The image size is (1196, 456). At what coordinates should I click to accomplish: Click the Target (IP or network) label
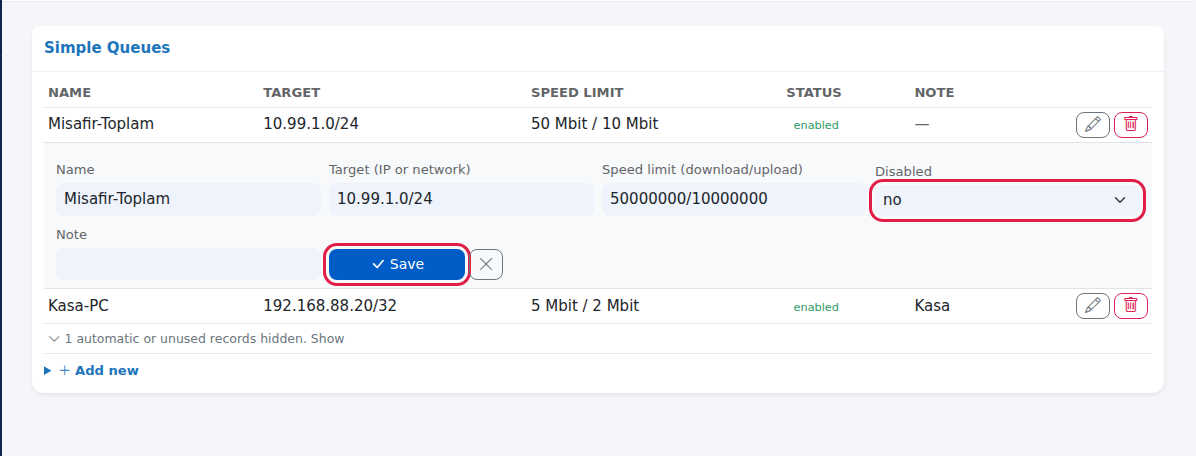click(x=400, y=169)
